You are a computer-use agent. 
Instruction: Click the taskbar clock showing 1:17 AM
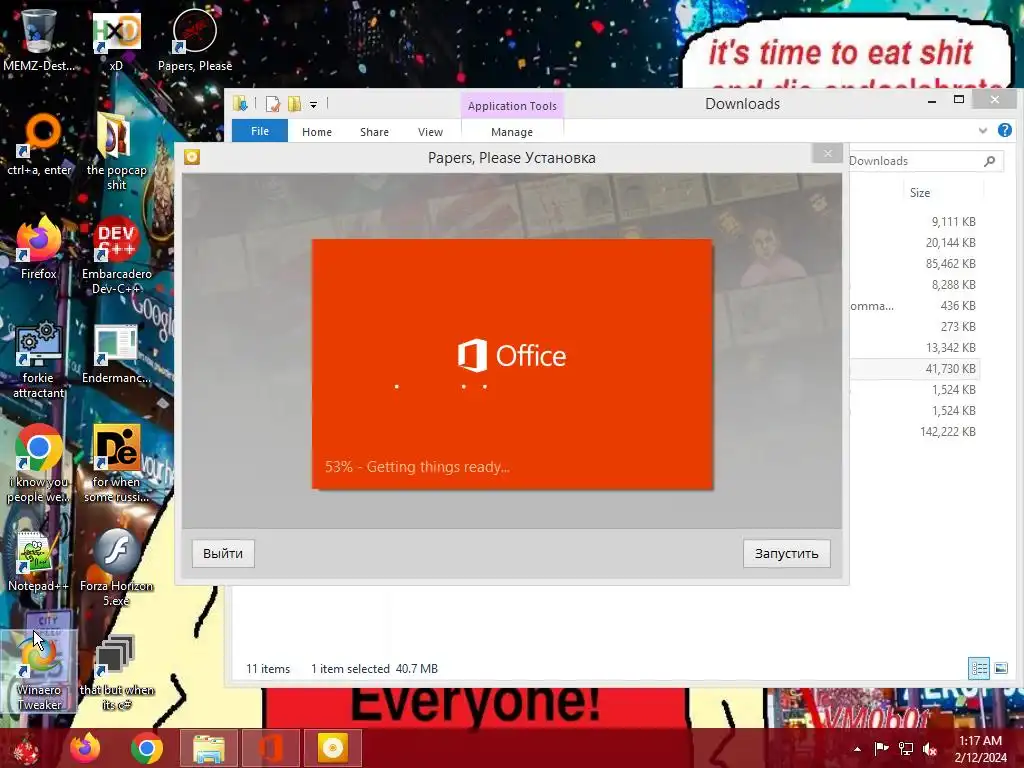(x=980, y=749)
